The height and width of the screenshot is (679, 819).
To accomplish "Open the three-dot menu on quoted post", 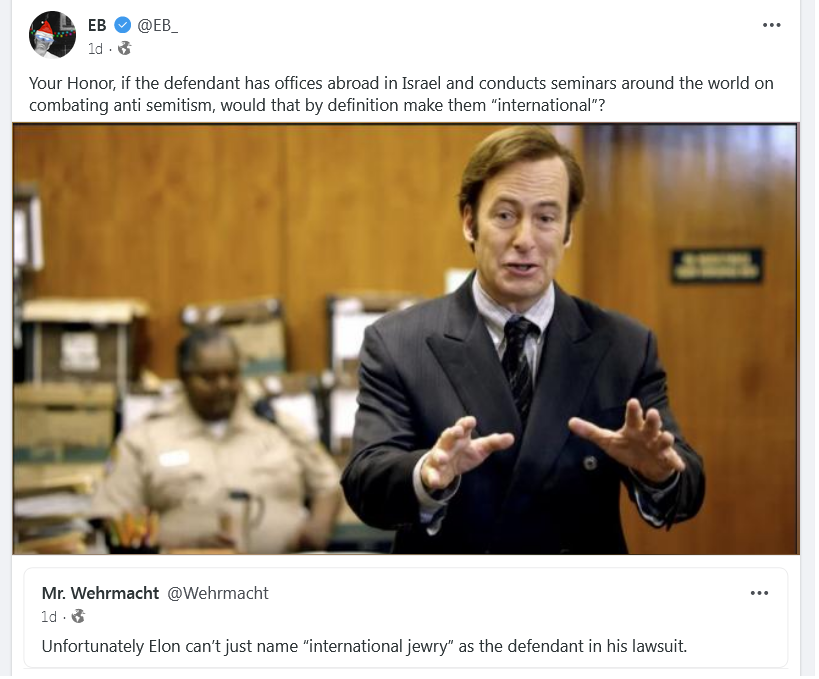I will [x=759, y=593].
